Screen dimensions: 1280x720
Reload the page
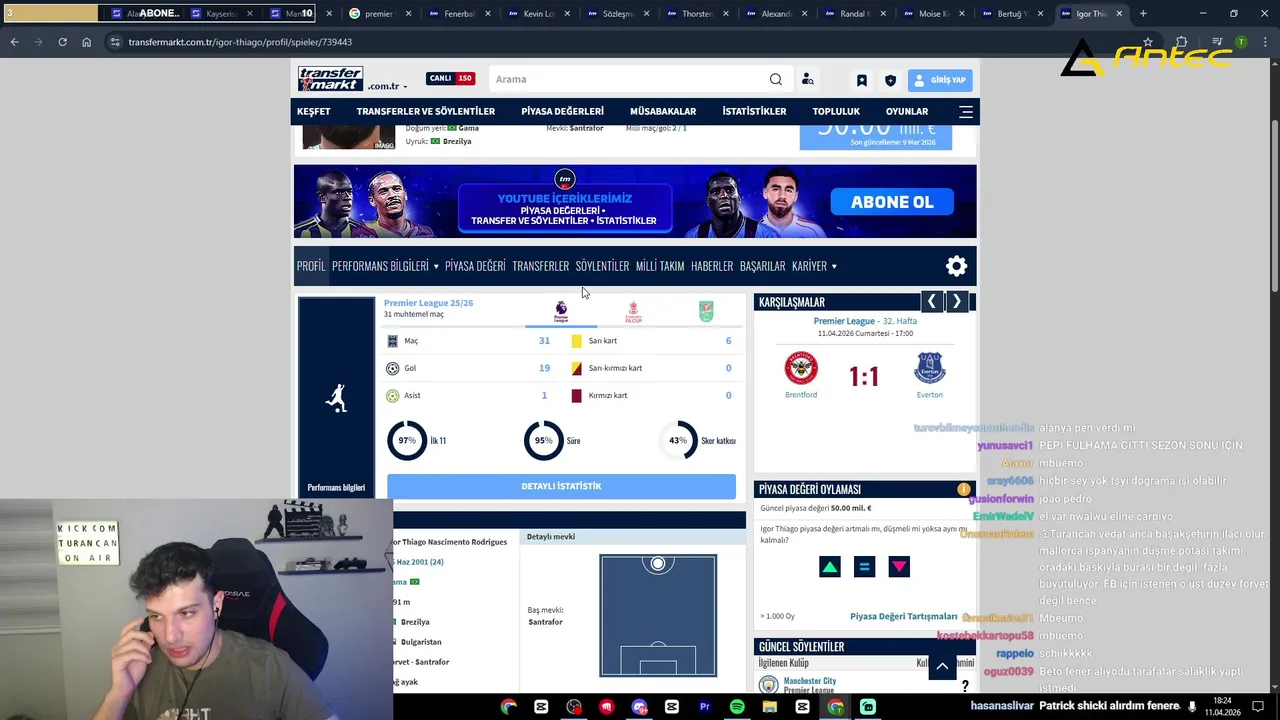(62, 42)
